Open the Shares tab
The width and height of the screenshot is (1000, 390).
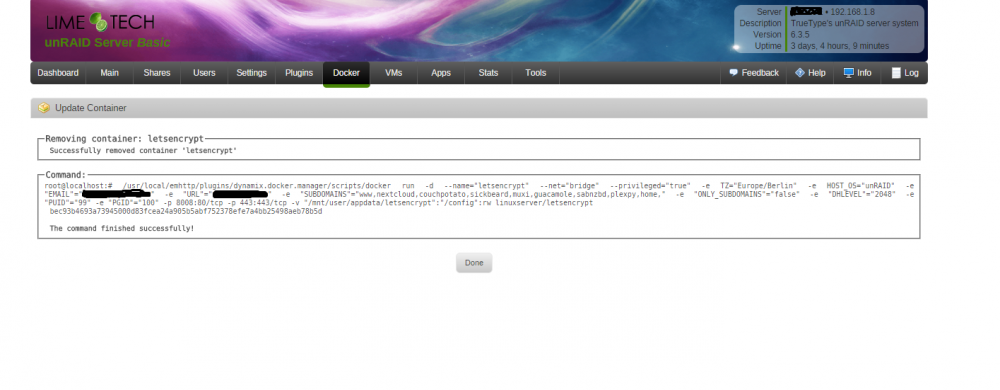pyautogui.click(x=157, y=73)
